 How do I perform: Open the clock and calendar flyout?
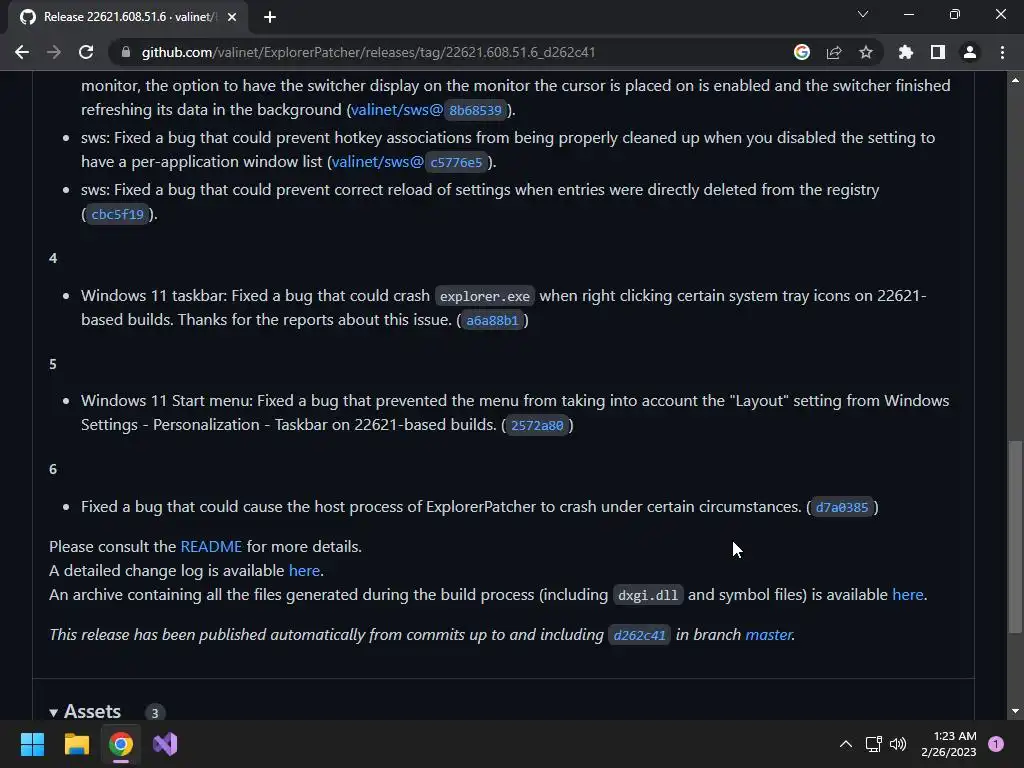[x=949, y=744]
